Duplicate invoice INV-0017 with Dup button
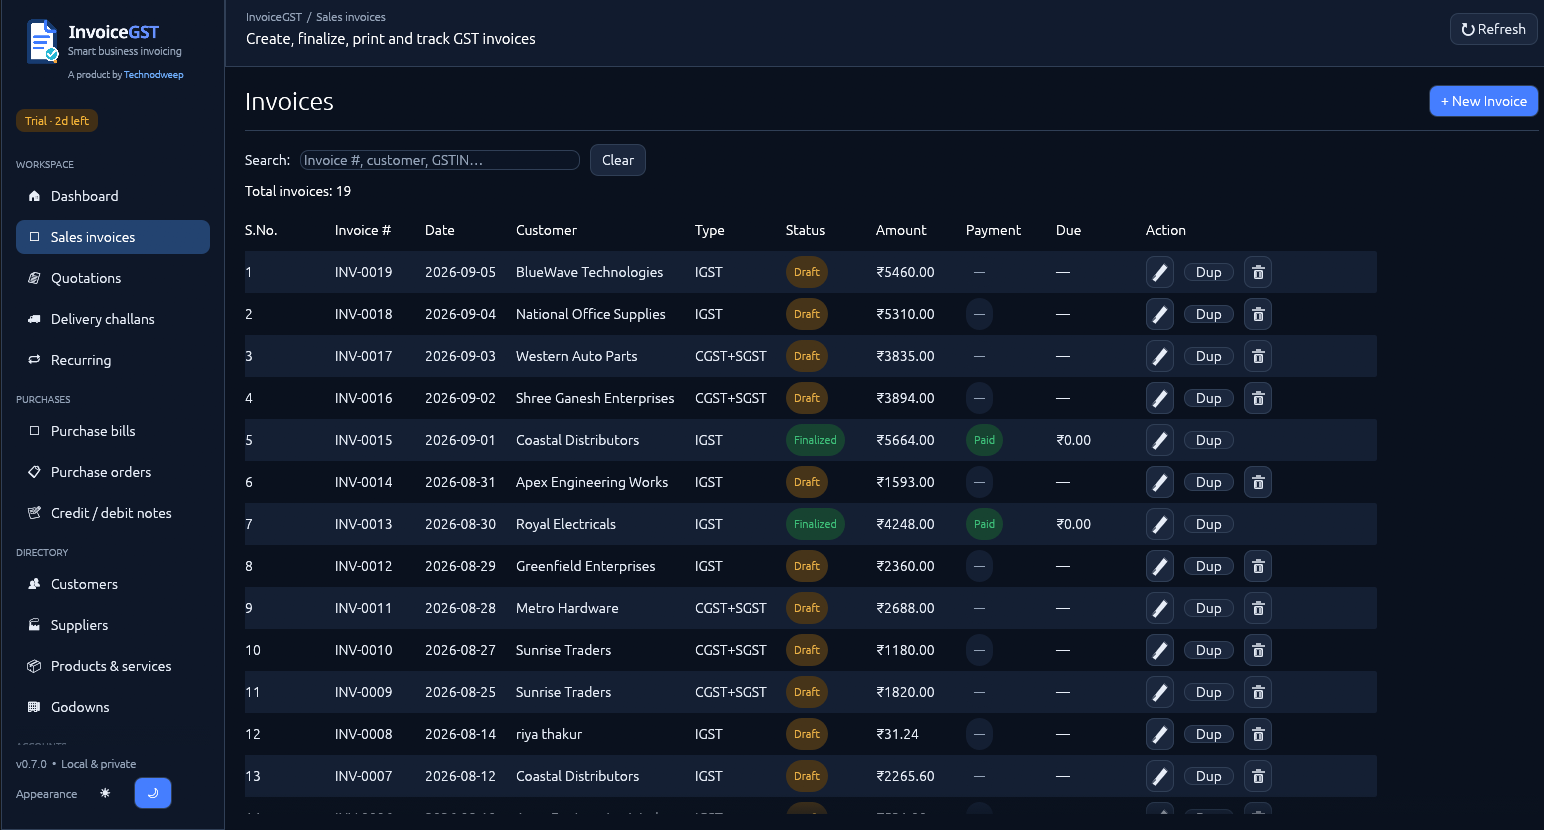The image size is (1544, 830). (1208, 356)
